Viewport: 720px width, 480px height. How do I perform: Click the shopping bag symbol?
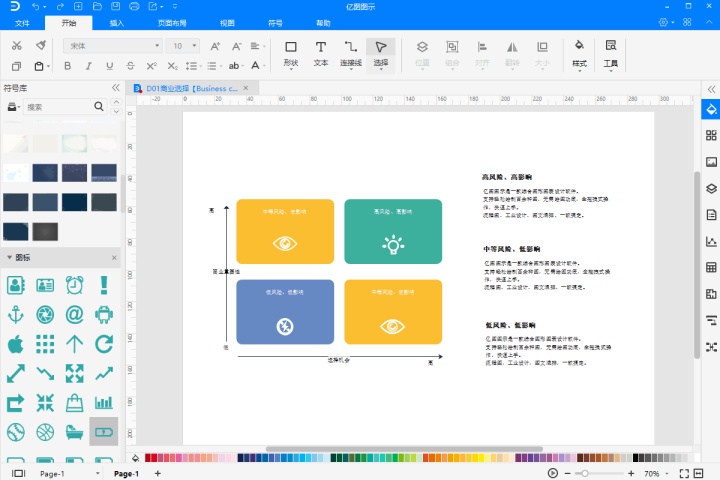pyautogui.click(x=74, y=402)
